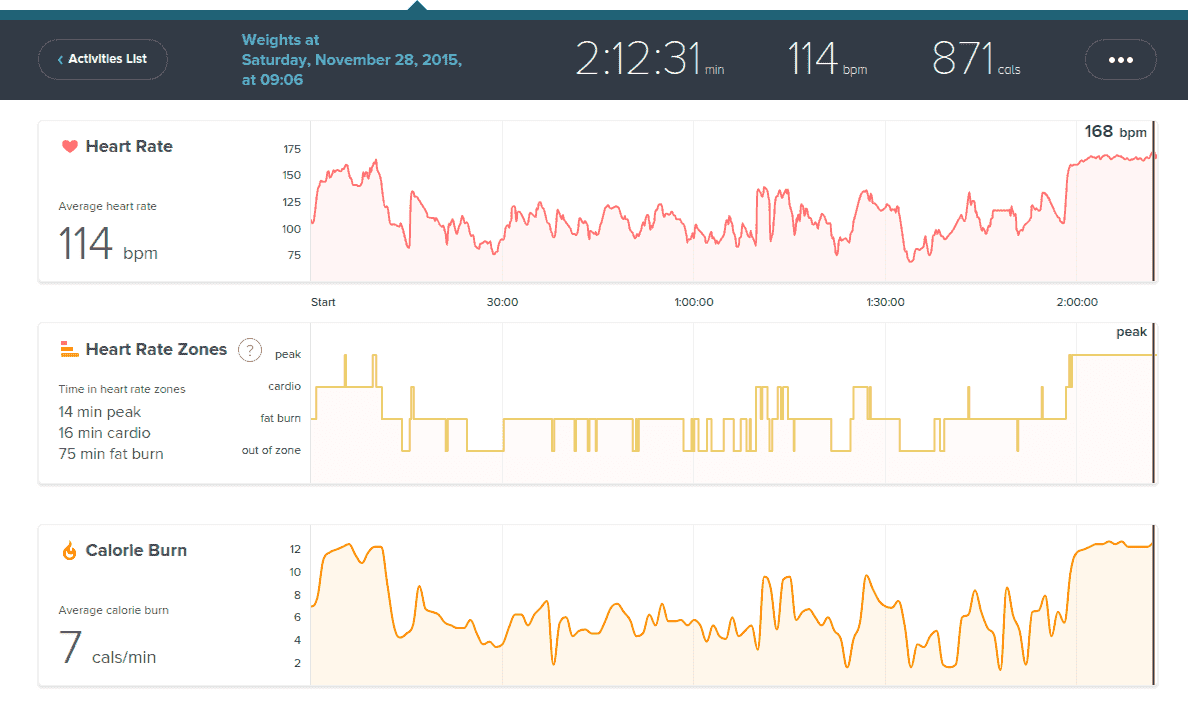
Task: Select the 1:30:00 time axis label
Action: pos(885,302)
